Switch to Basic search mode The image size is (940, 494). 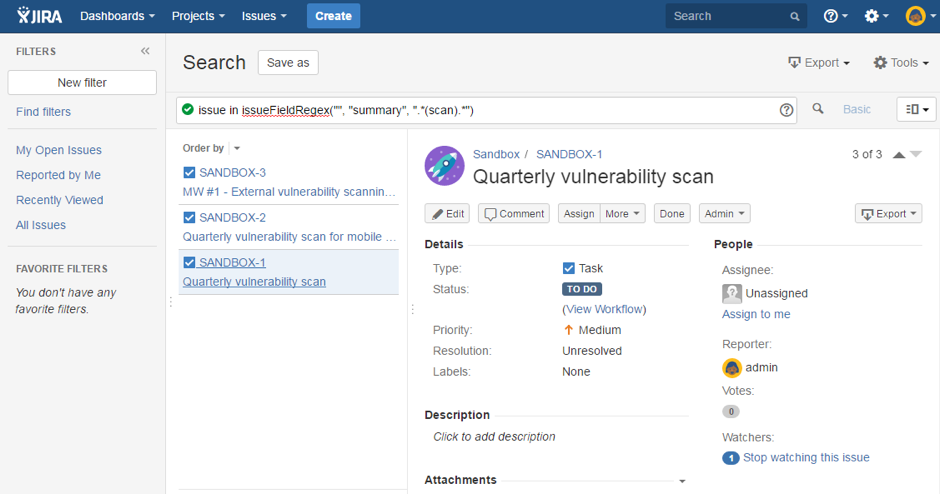tap(857, 110)
